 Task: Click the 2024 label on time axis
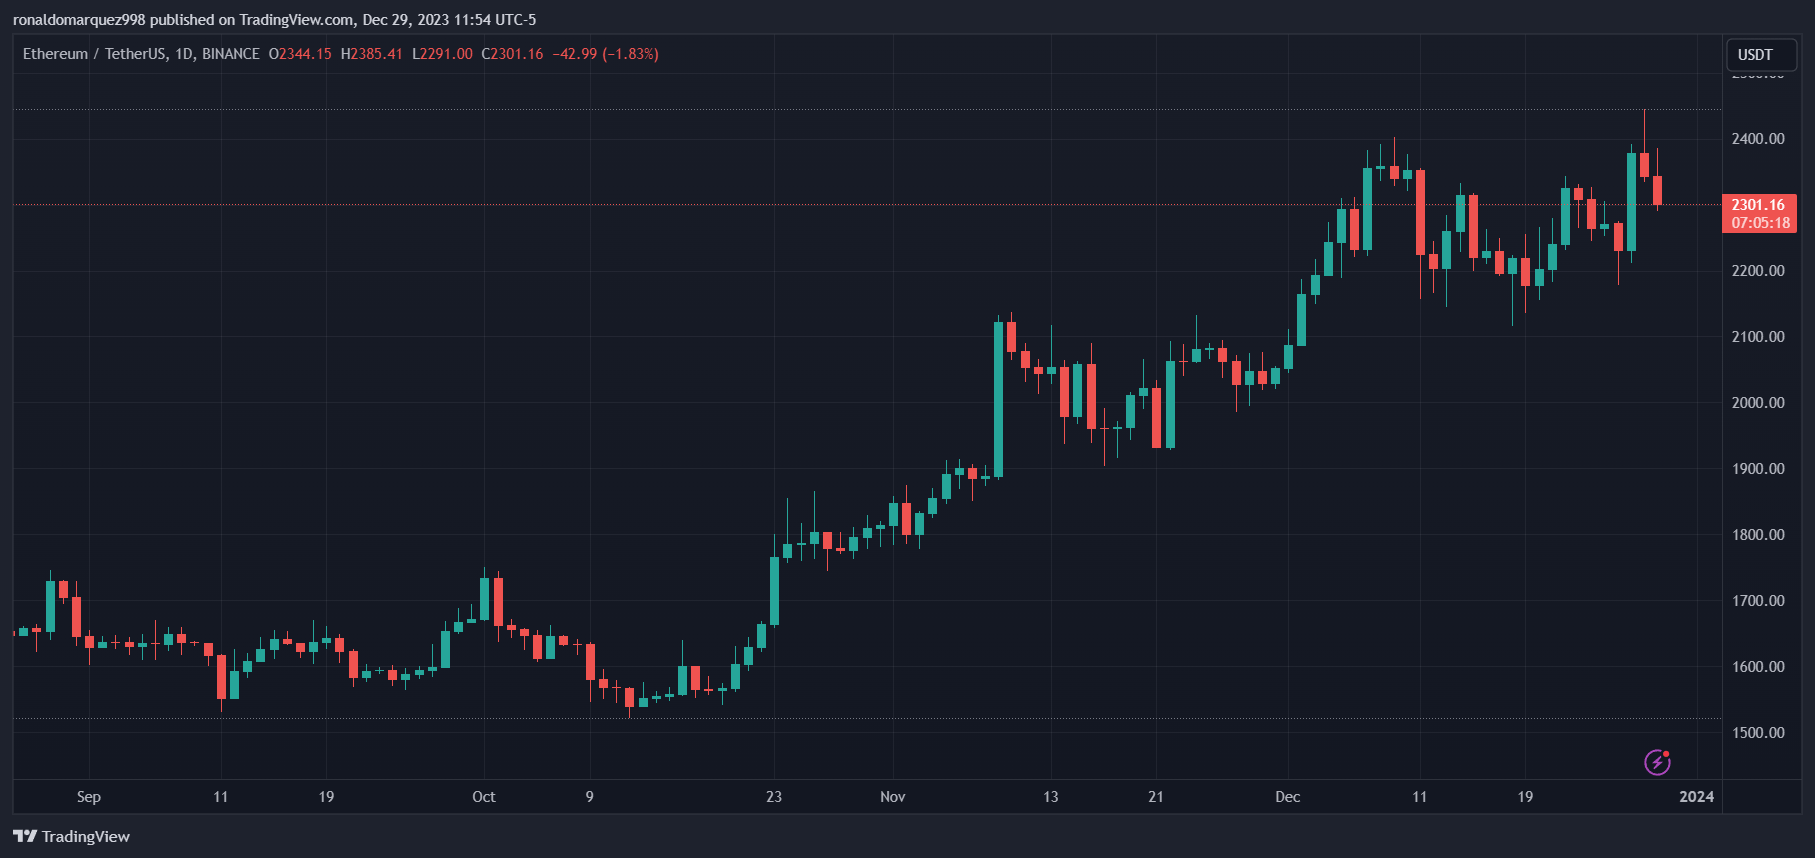click(1697, 797)
